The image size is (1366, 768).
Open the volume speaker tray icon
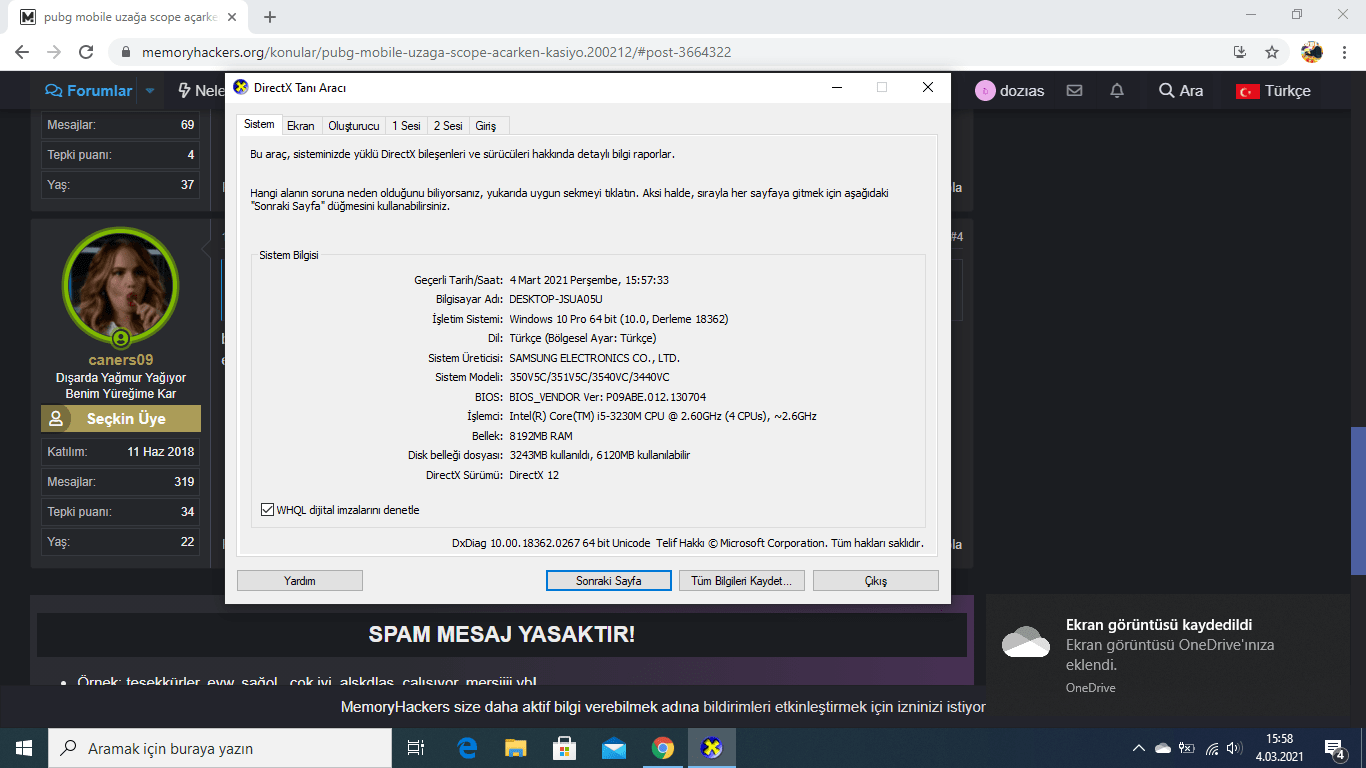pyautogui.click(x=1235, y=748)
